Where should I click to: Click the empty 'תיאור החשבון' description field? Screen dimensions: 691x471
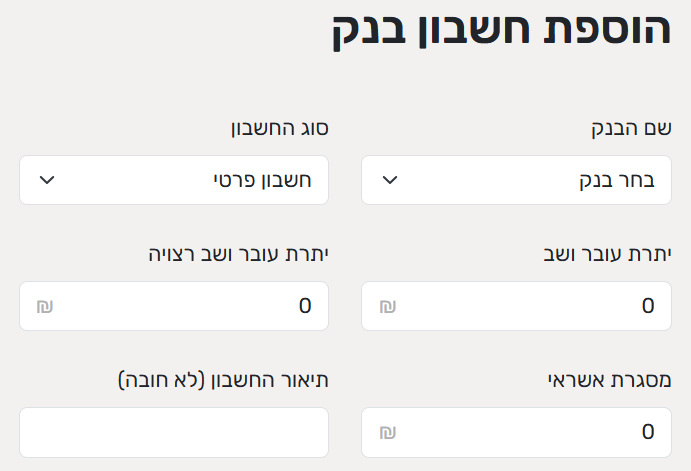174,432
